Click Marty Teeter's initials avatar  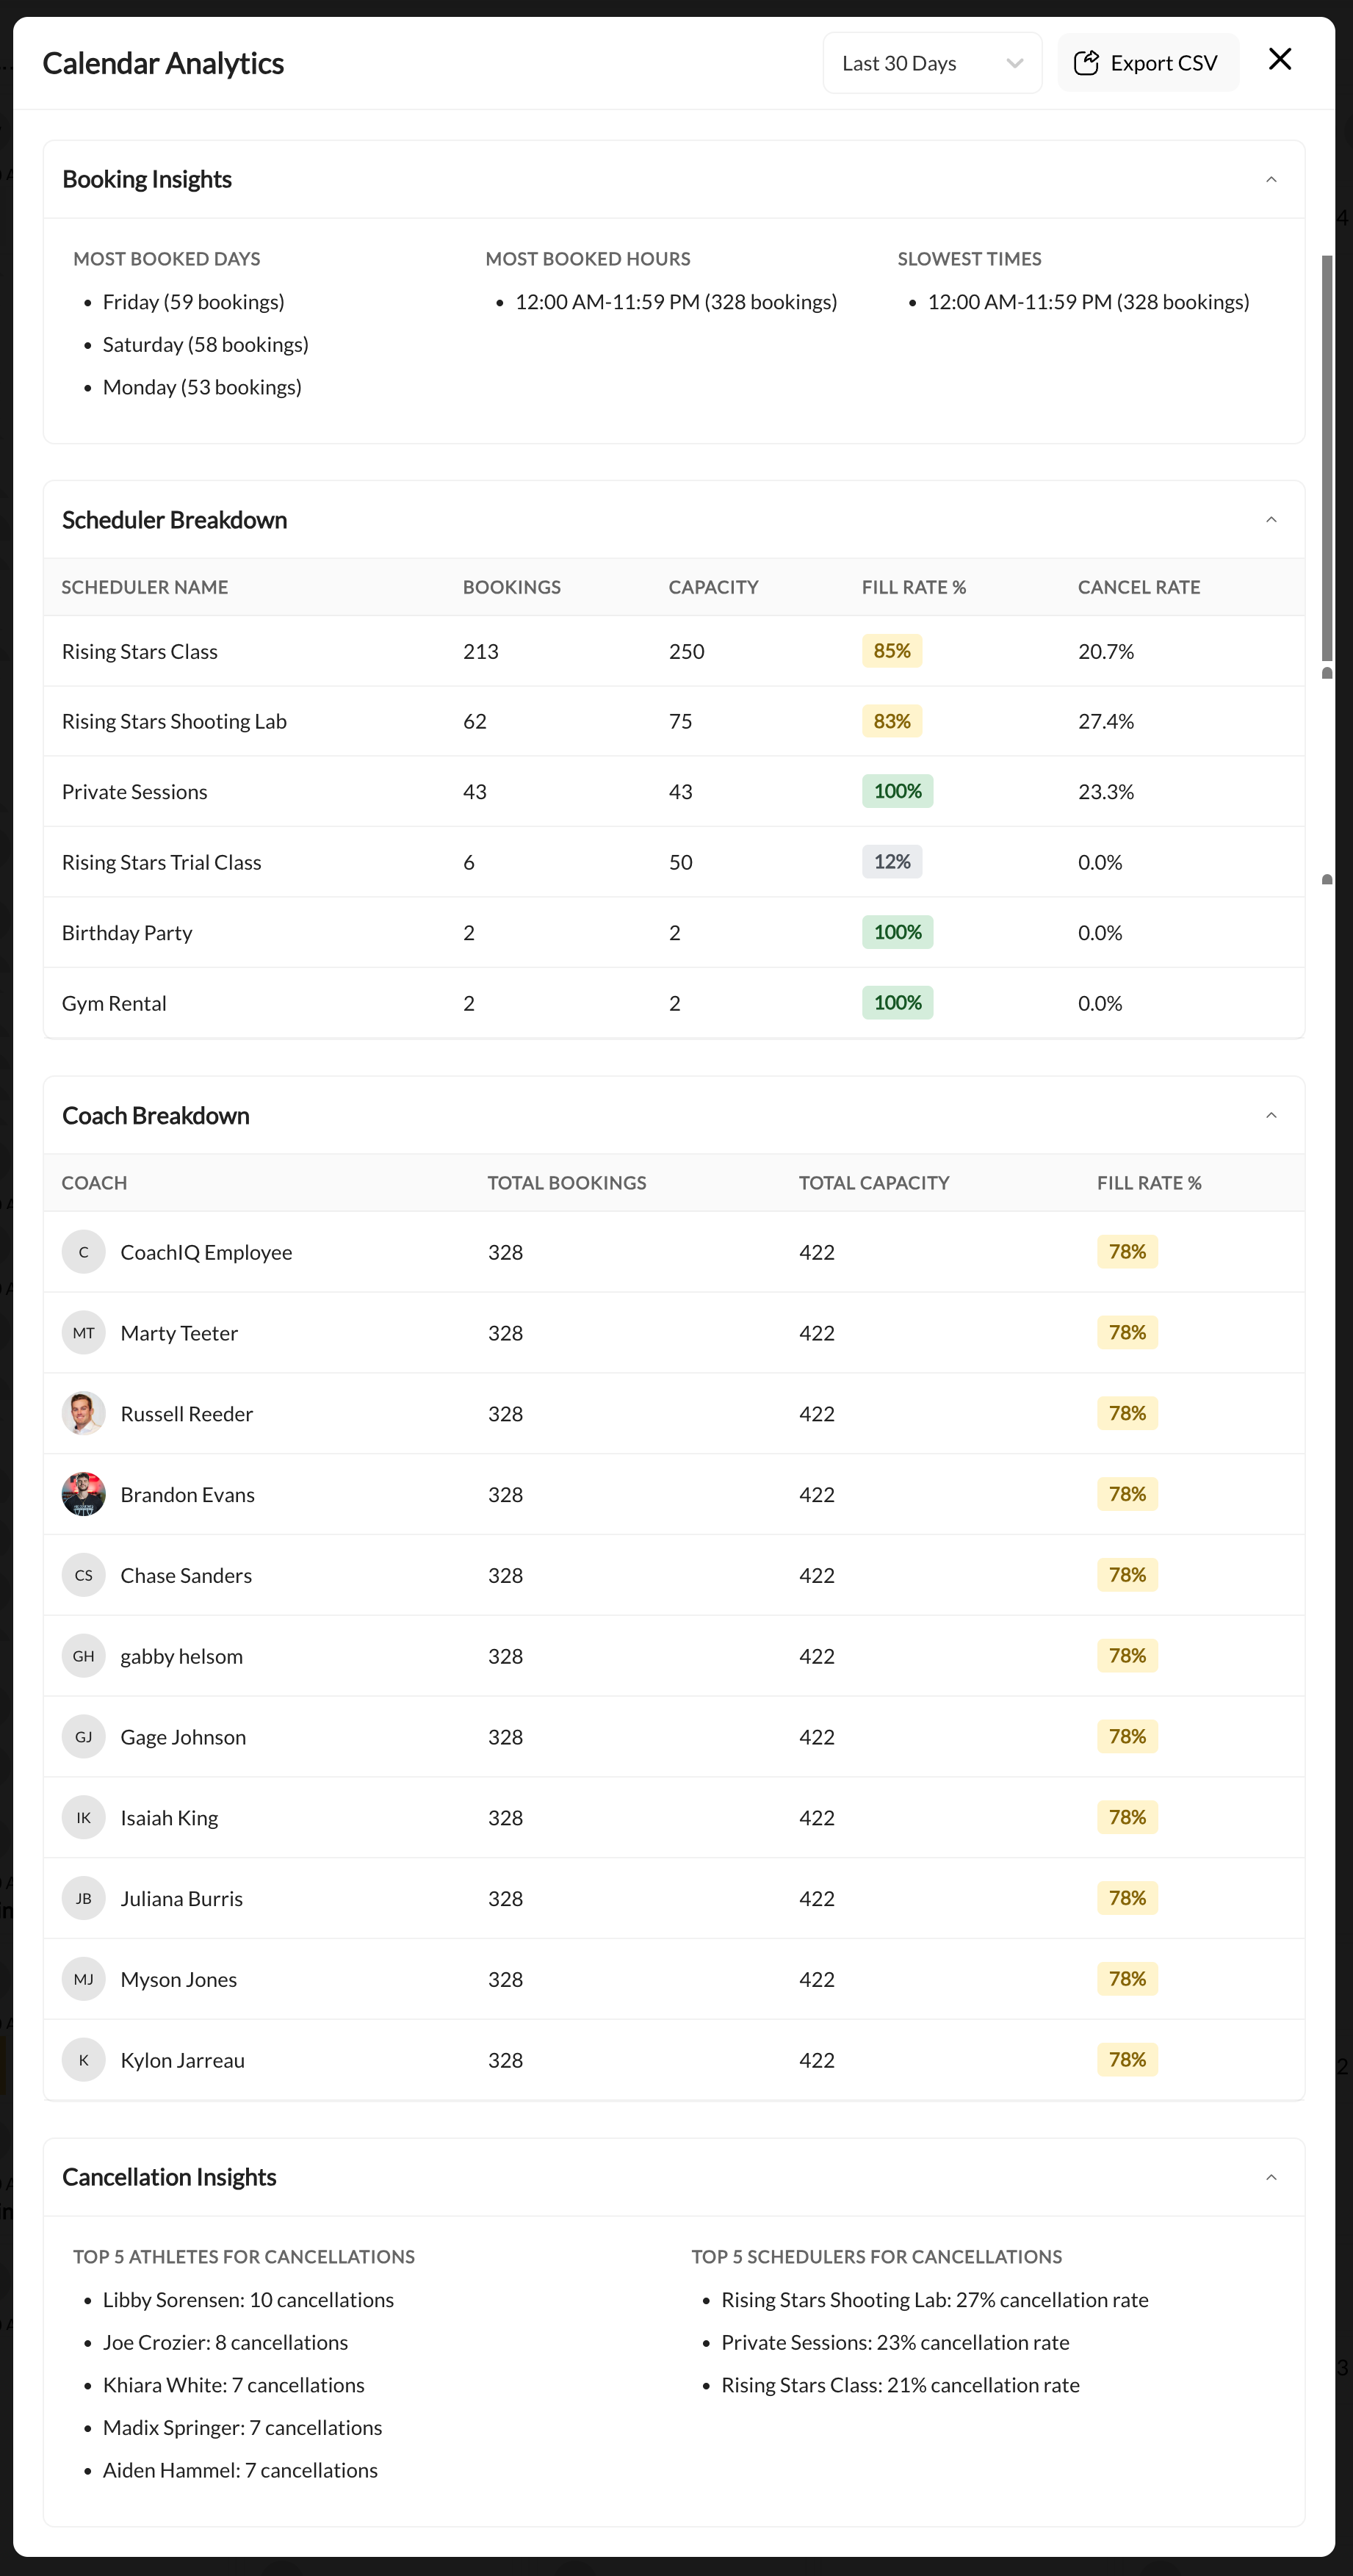tap(84, 1332)
